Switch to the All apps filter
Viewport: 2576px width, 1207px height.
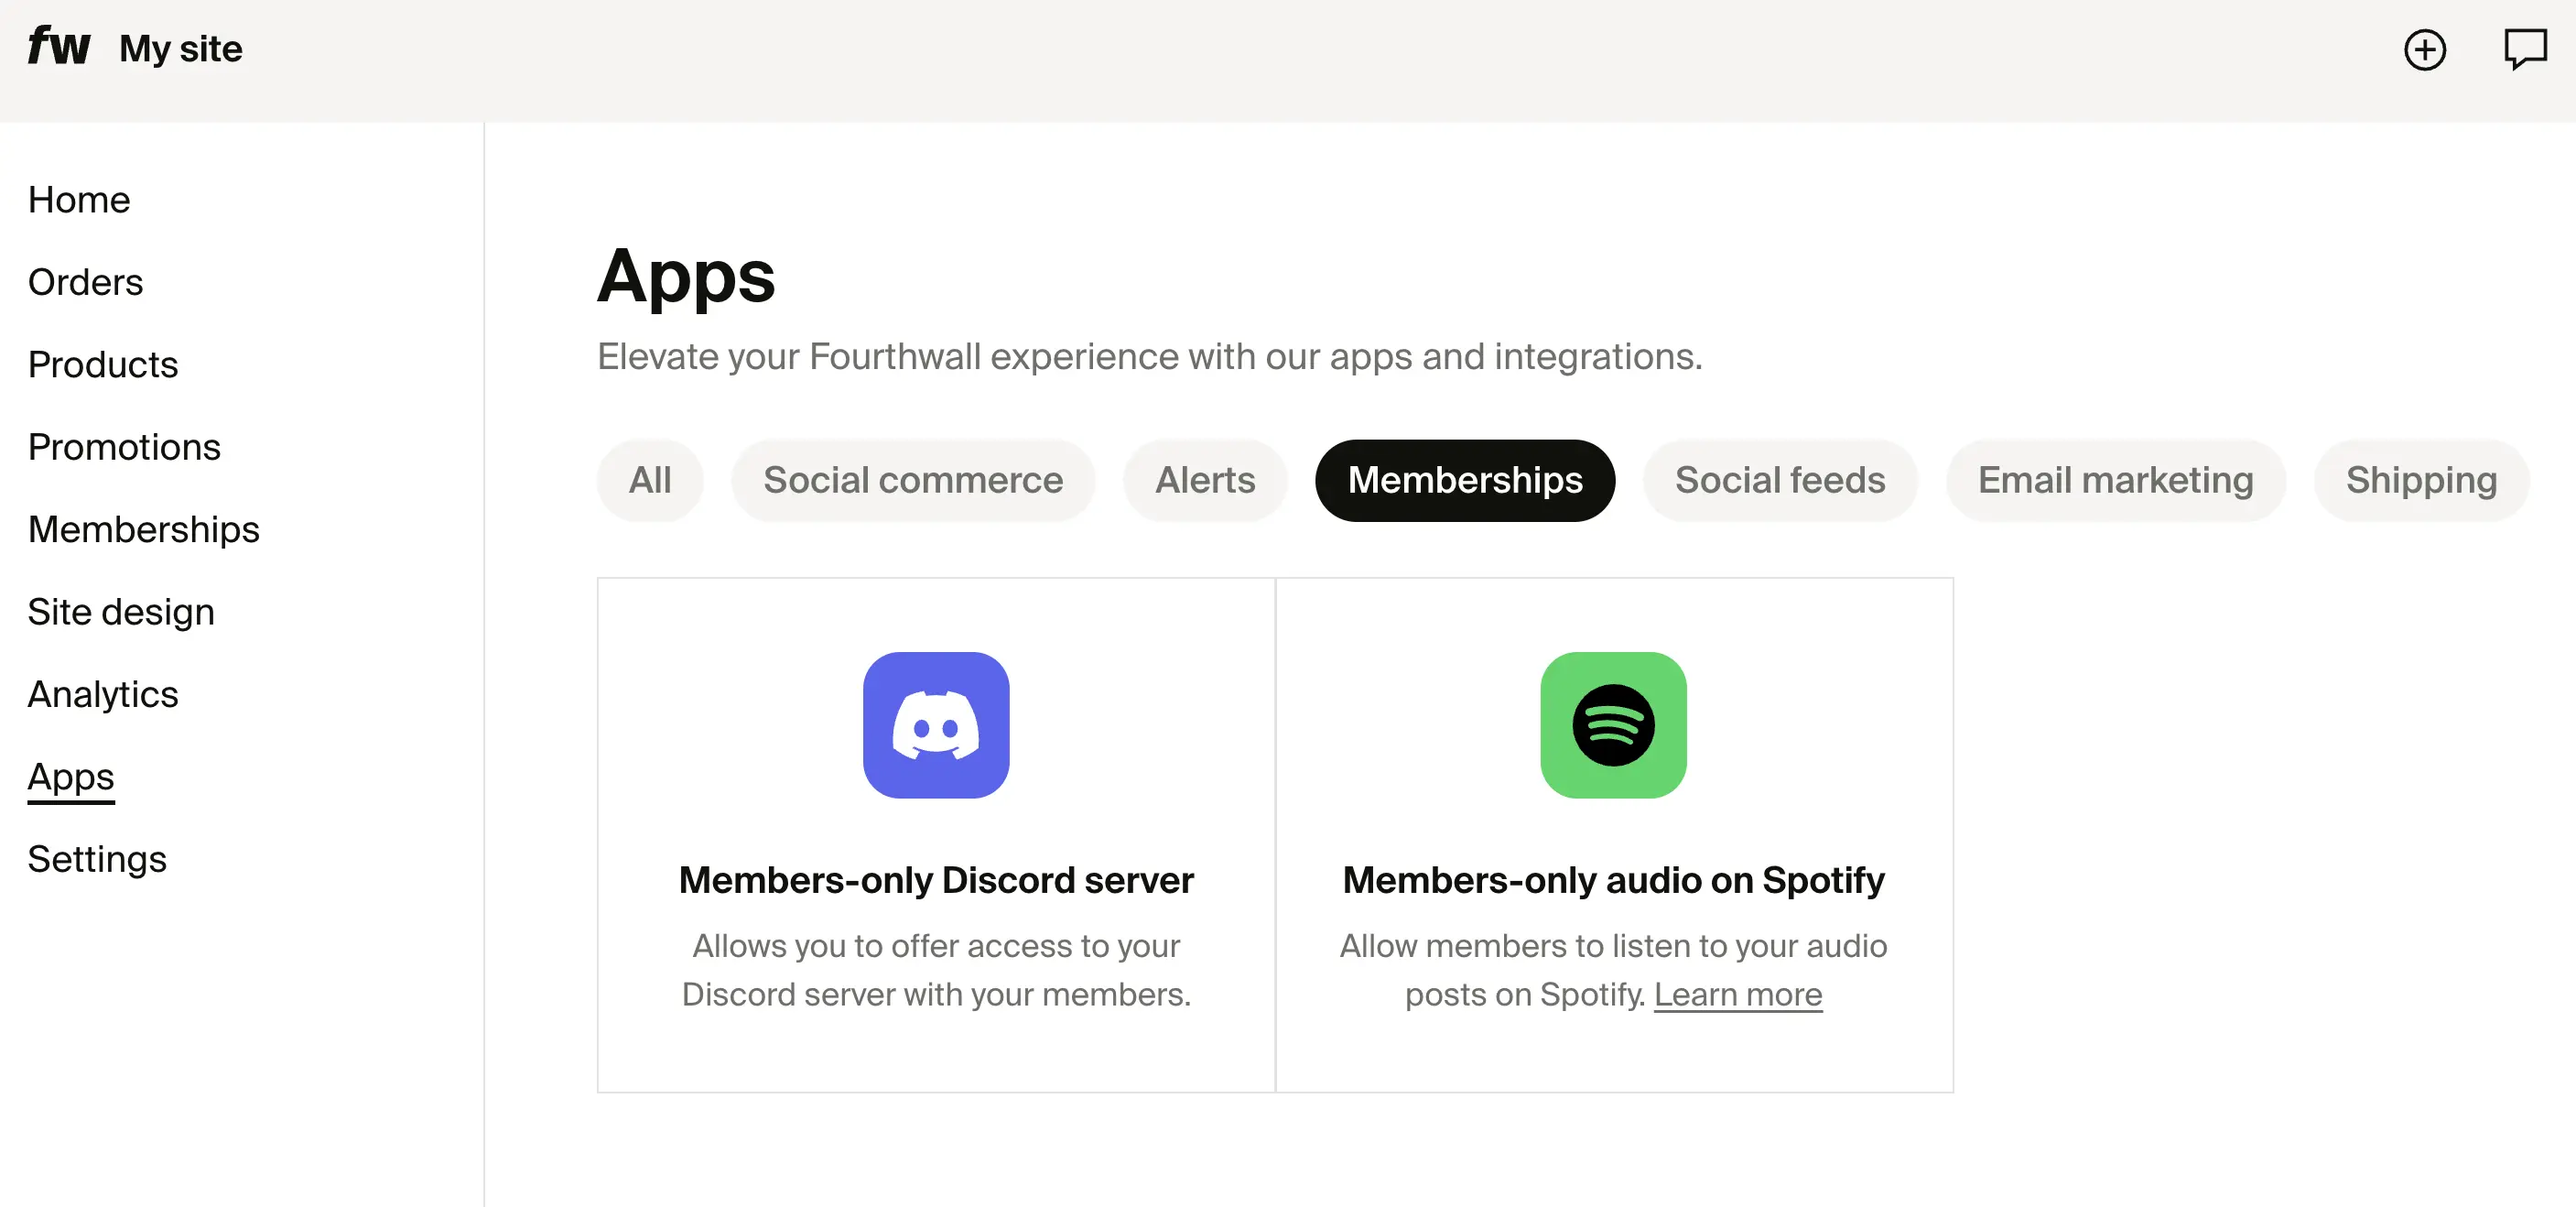[x=650, y=480]
